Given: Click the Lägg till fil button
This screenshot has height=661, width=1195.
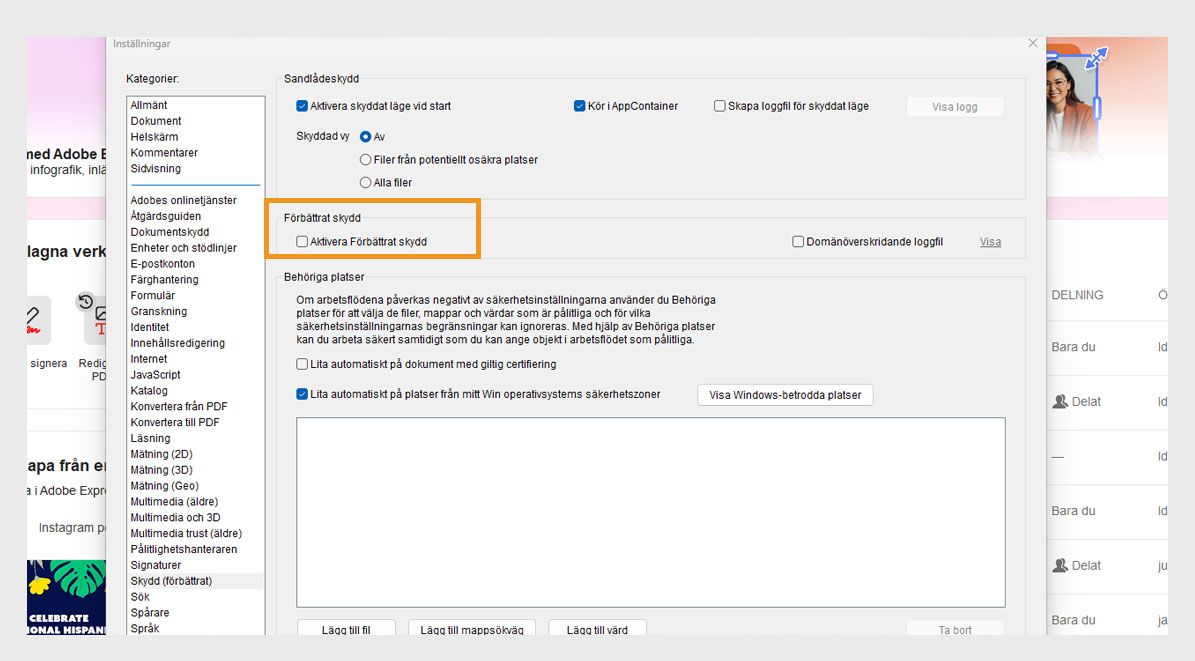Looking at the screenshot, I should tap(346, 628).
